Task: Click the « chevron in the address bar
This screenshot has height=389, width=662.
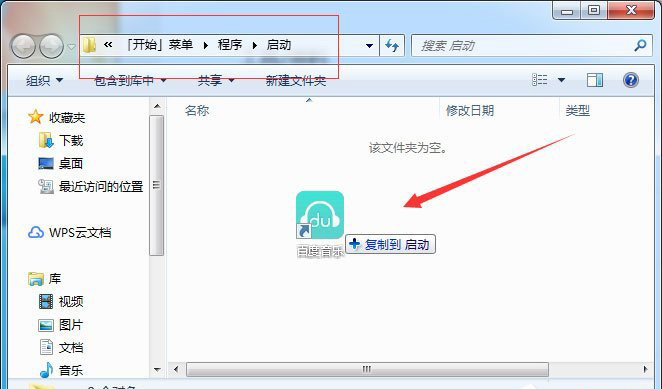Action: point(108,44)
